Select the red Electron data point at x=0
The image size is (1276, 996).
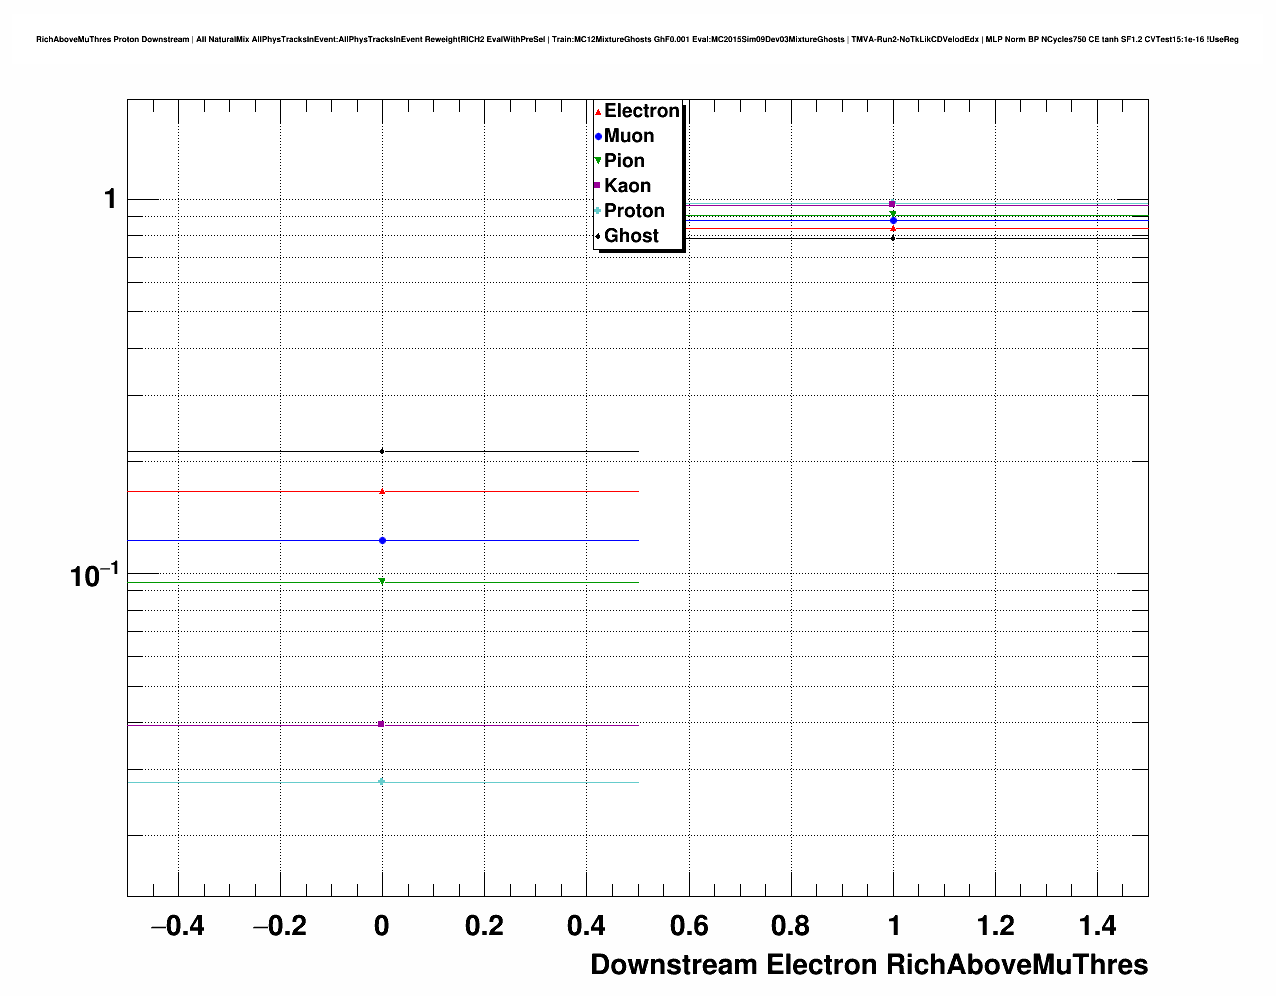[382, 491]
